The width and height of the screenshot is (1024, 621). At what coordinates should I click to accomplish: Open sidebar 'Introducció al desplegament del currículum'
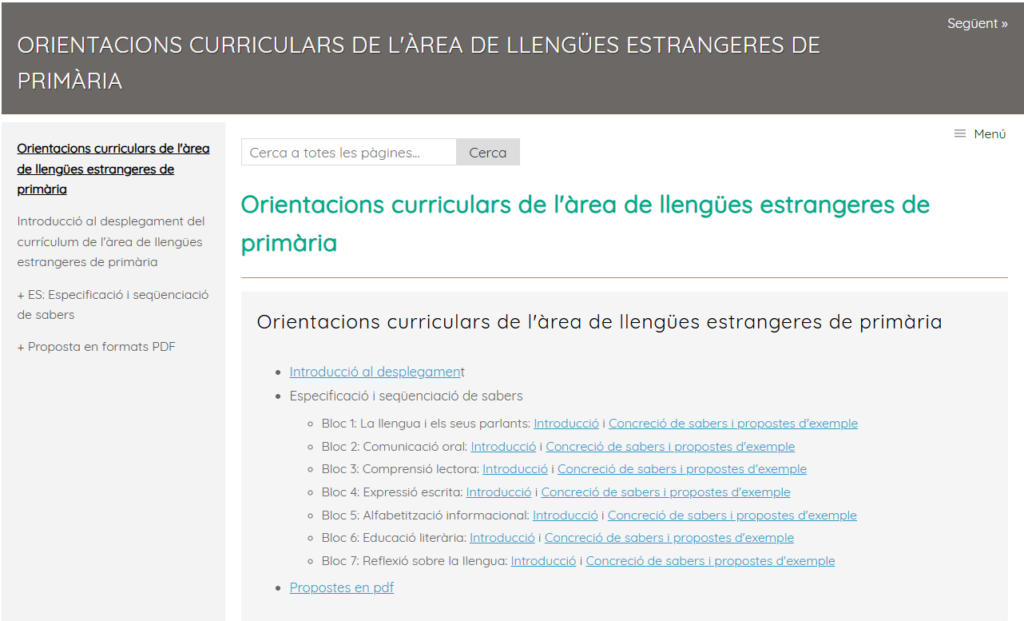pos(110,241)
